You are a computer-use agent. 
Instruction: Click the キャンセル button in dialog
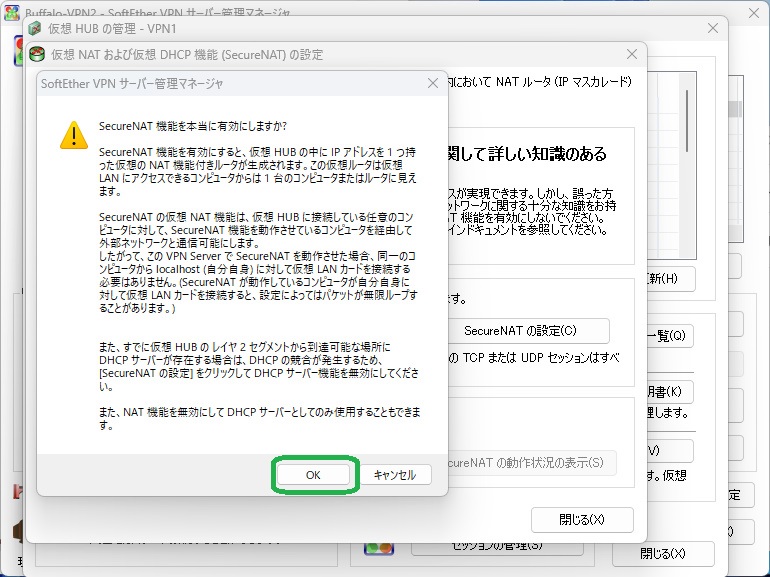pos(395,475)
